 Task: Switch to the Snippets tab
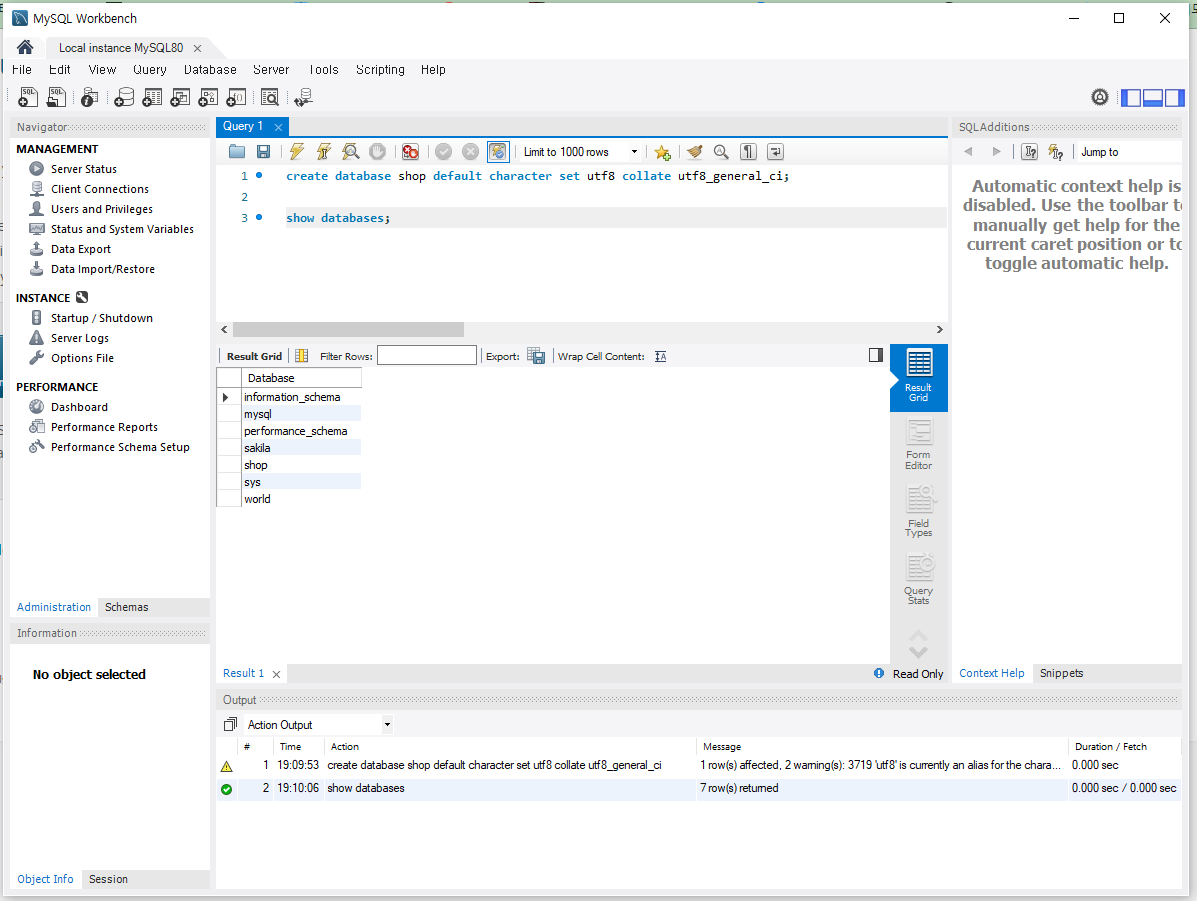click(x=1061, y=673)
